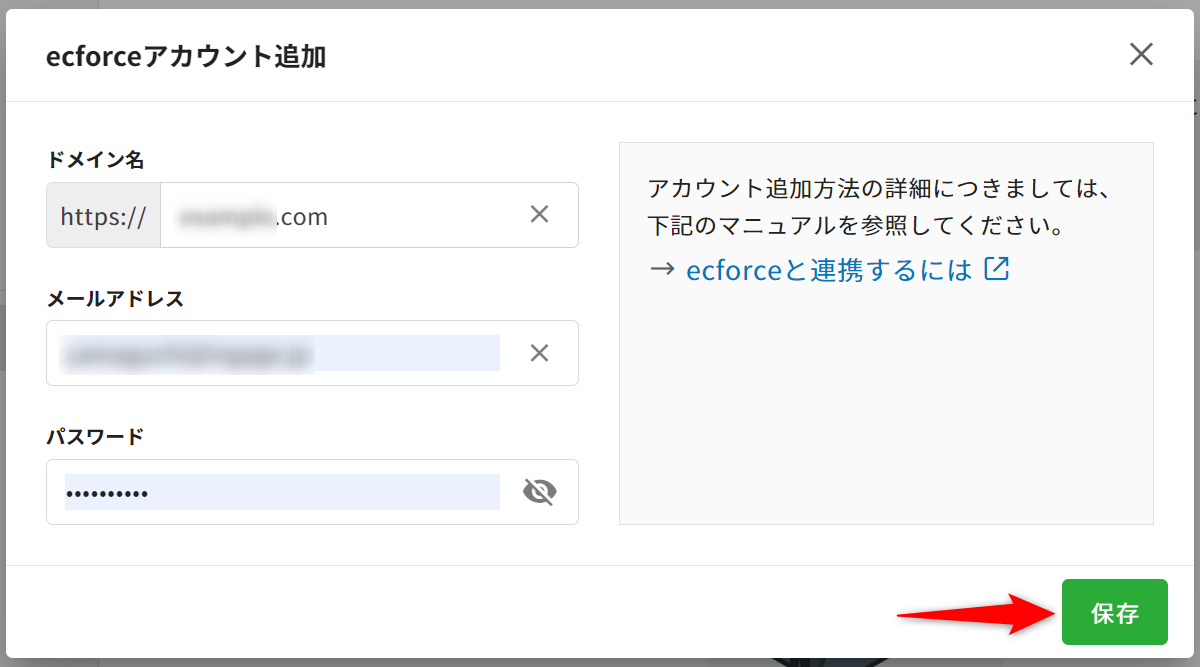Click the → arrow before the ecforce link
The image size is (1200, 667).
pyautogui.click(x=661, y=270)
